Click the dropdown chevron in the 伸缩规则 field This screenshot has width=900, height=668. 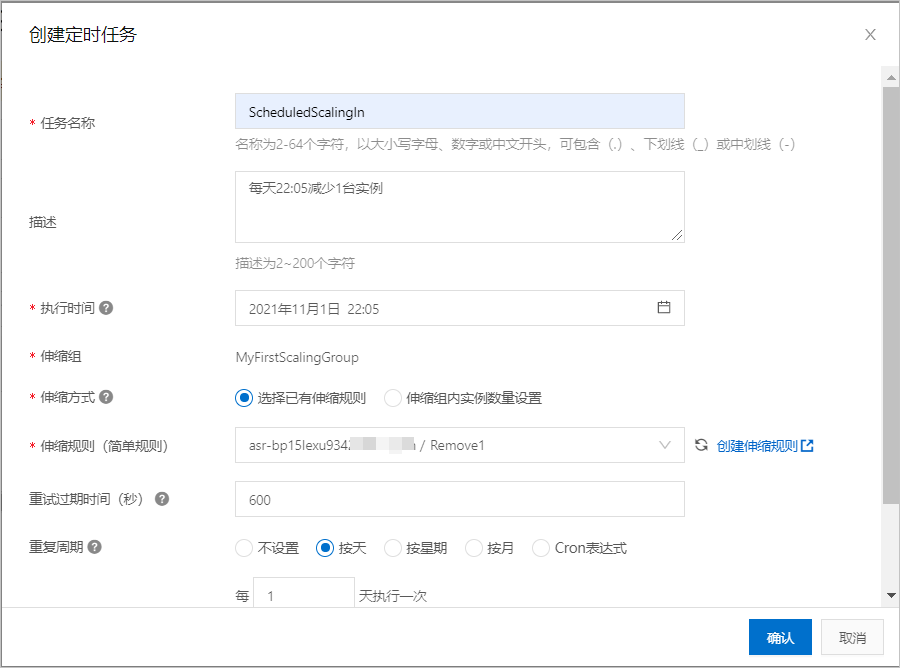(x=665, y=445)
